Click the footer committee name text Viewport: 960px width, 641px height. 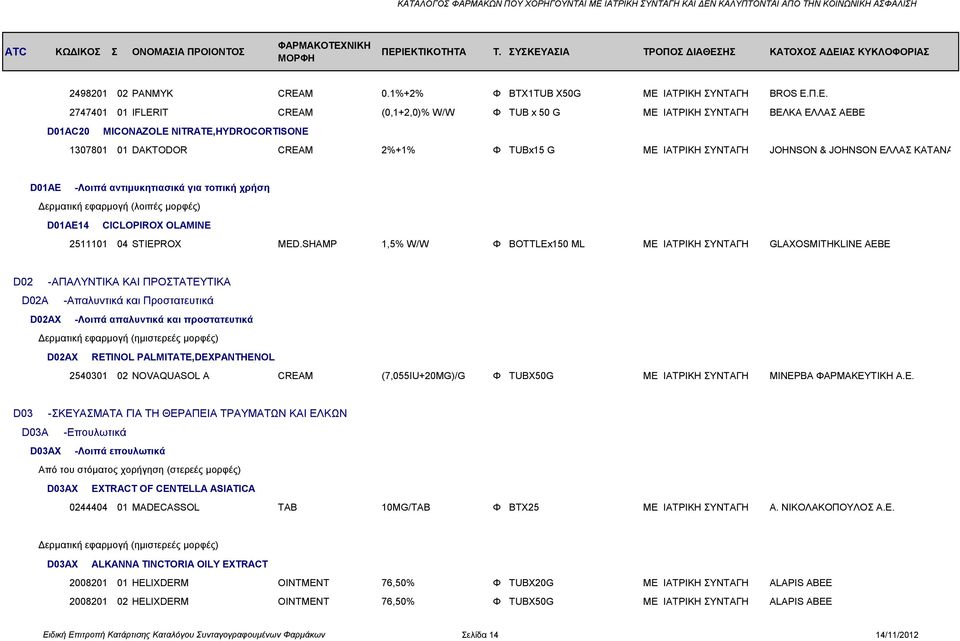[x=184, y=635]
